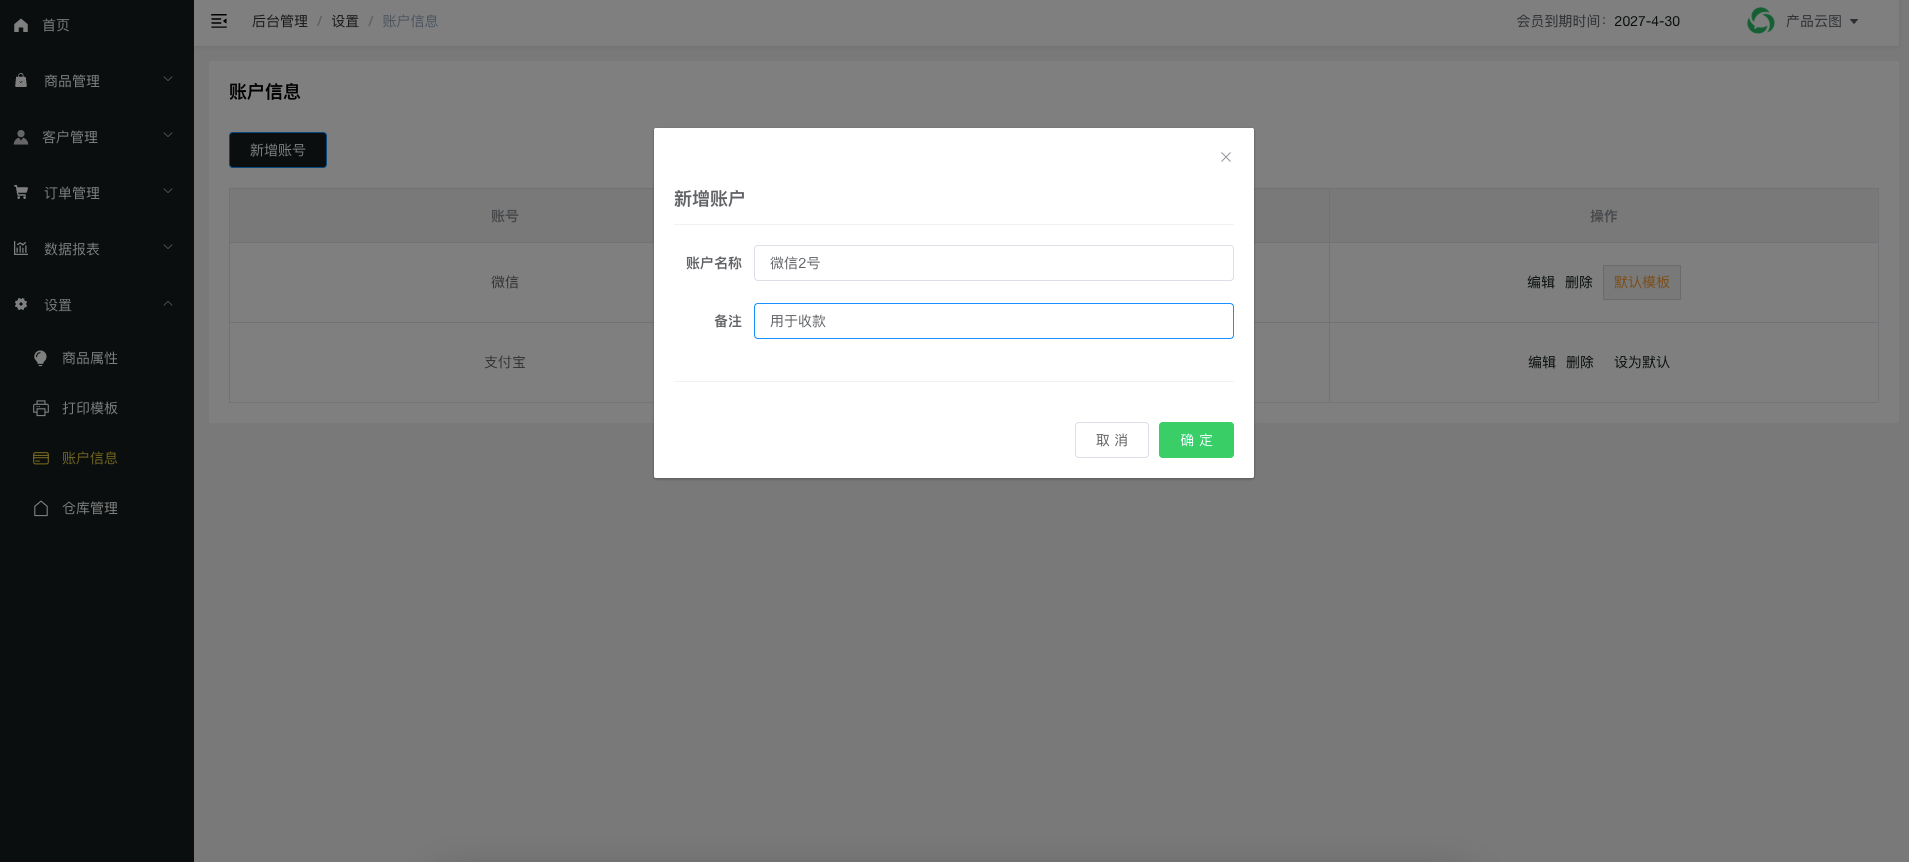
Task: Click the 设置 gear icon
Action: pyautogui.click(x=21, y=304)
